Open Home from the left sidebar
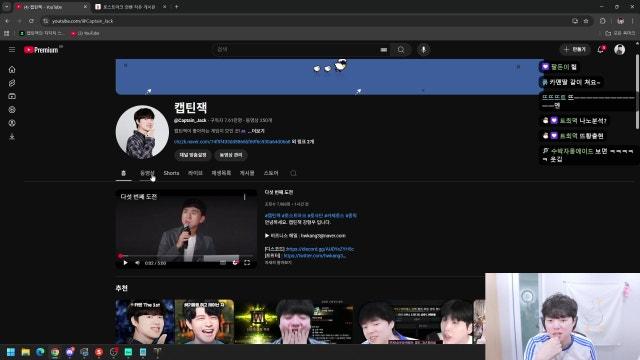Image resolution: width=640 pixels, height=360 pixels. (12, 69)
